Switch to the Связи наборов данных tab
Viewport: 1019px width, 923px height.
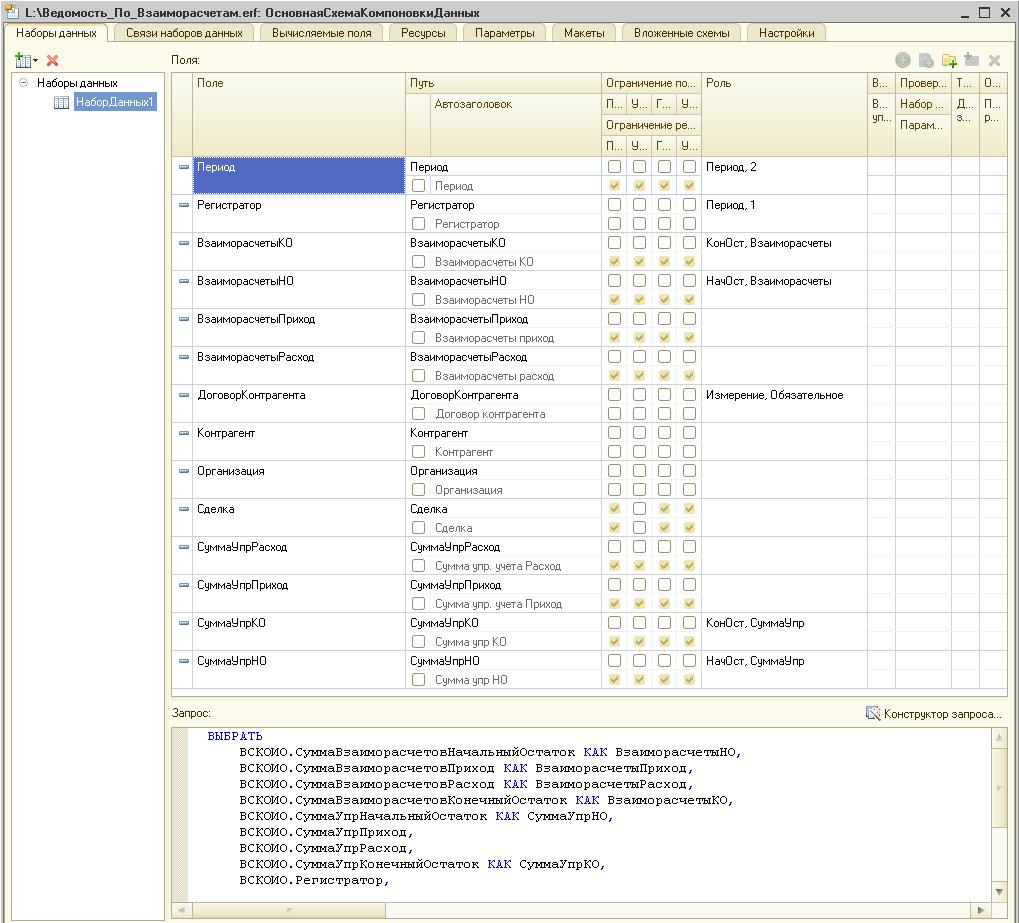(184, 33)
